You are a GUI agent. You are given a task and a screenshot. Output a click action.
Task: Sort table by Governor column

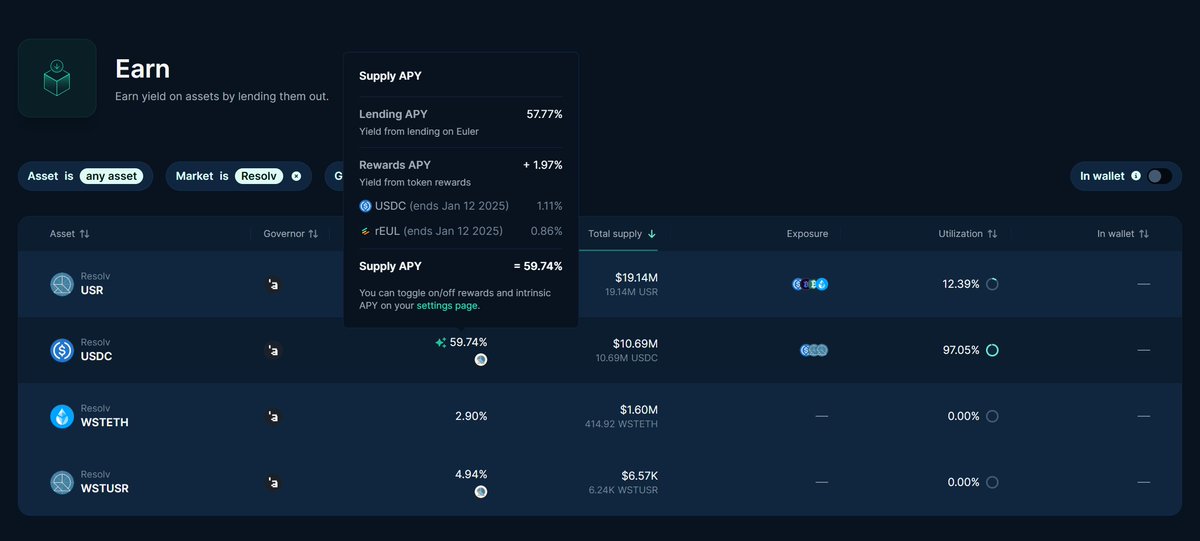click(291, 234)
